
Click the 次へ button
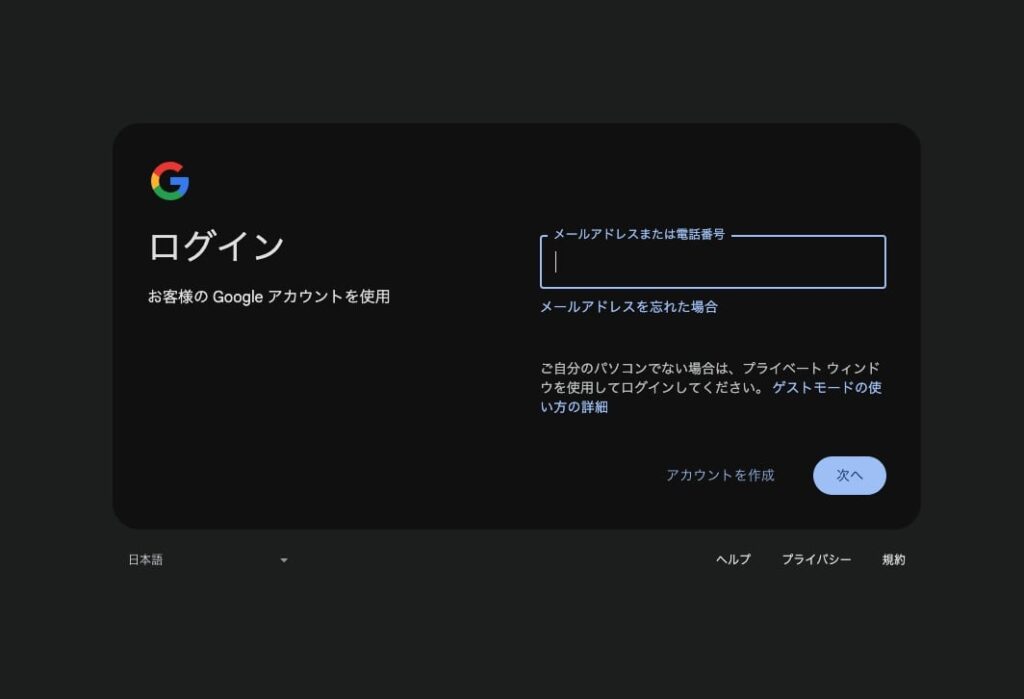(849, 476)
